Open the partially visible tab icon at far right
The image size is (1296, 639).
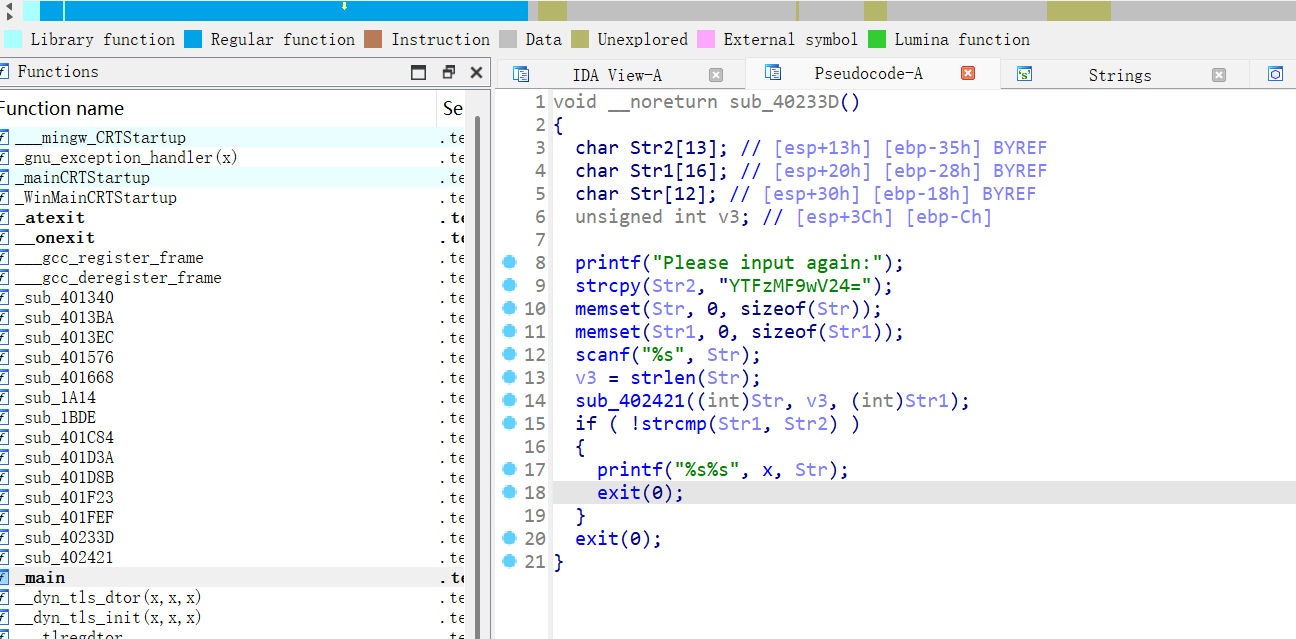point(1275,74)
